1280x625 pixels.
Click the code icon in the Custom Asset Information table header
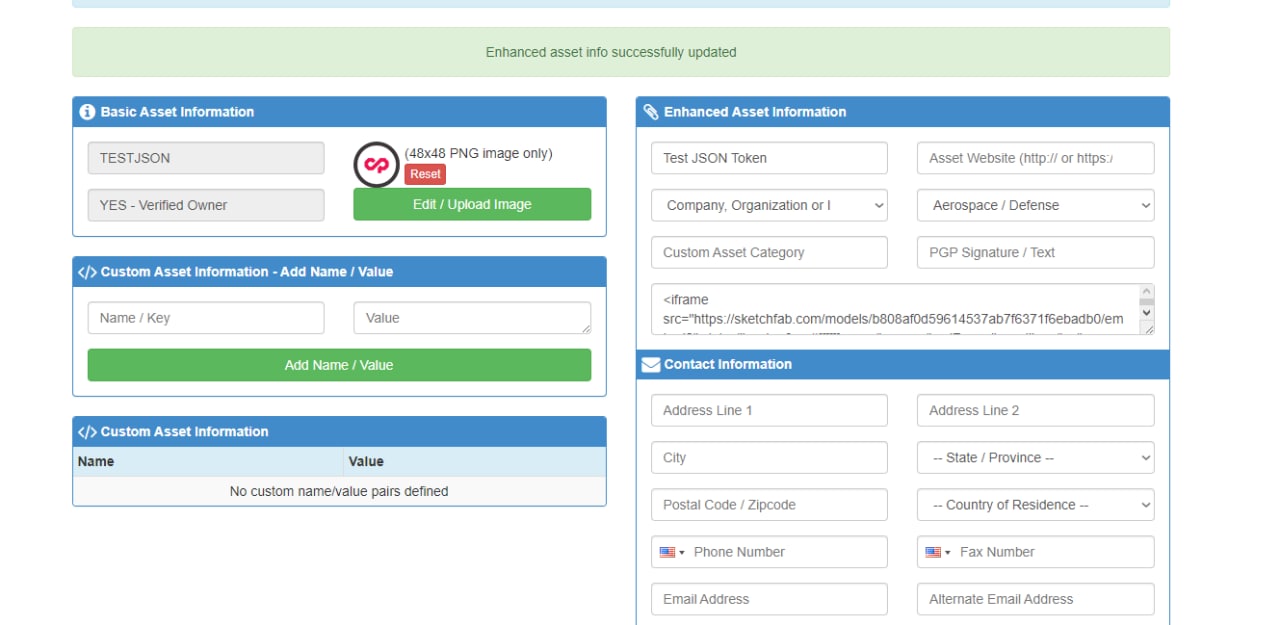(87, 432)
